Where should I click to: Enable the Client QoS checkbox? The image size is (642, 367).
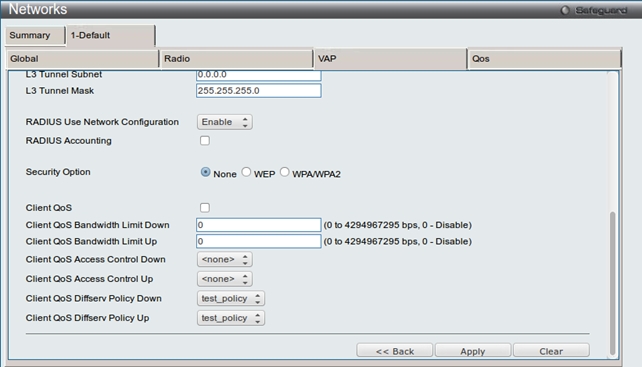(x=205, y=208)
